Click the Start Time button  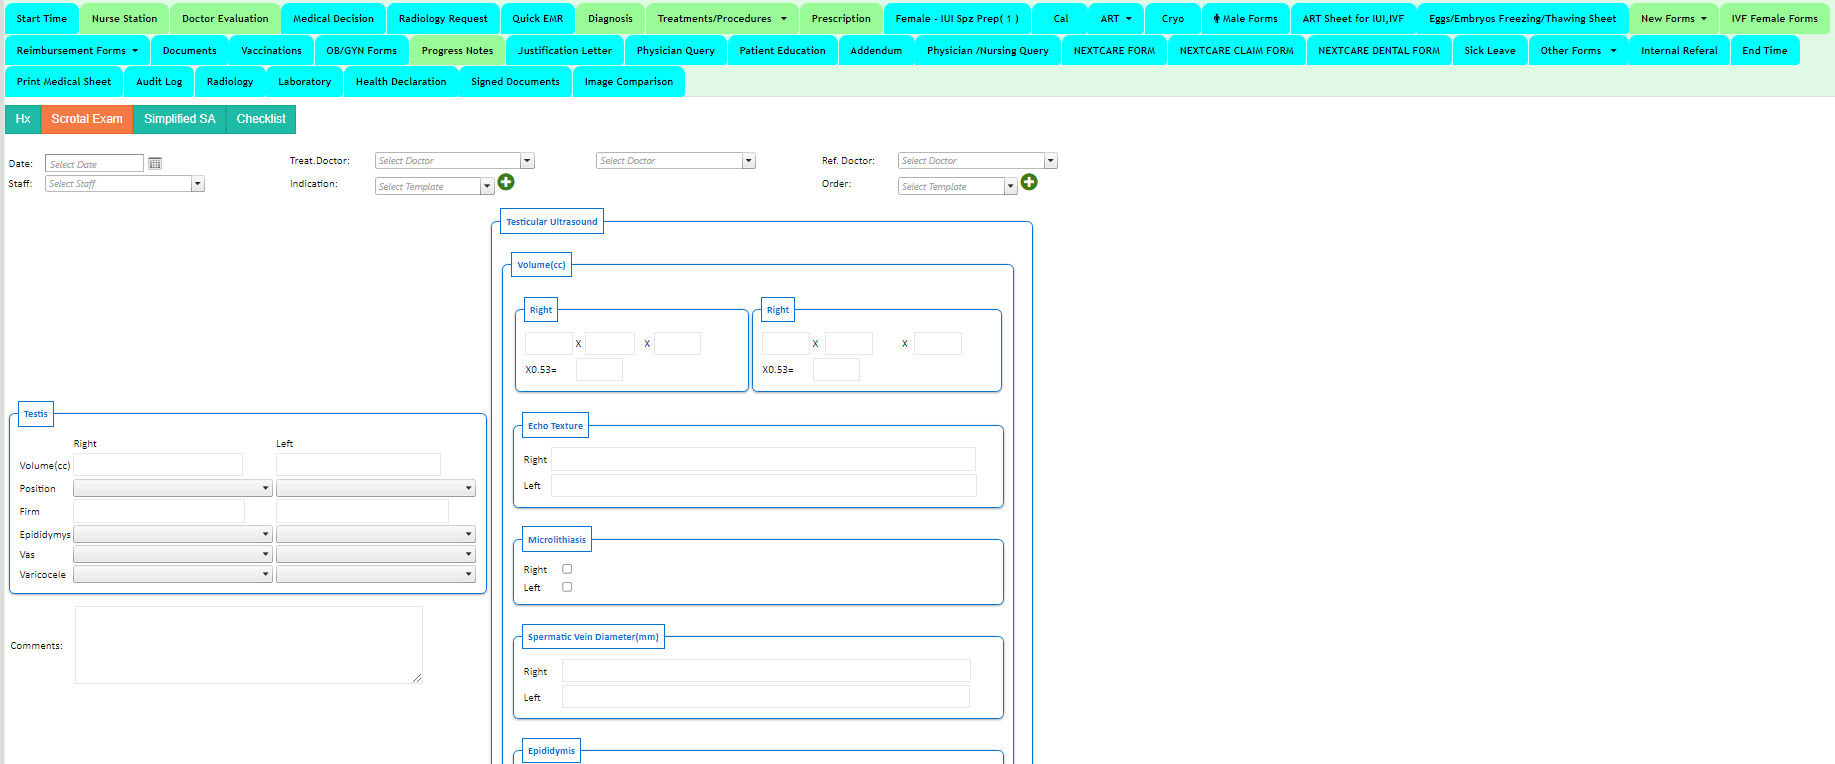pyautogui.click(x=42, y=19)
